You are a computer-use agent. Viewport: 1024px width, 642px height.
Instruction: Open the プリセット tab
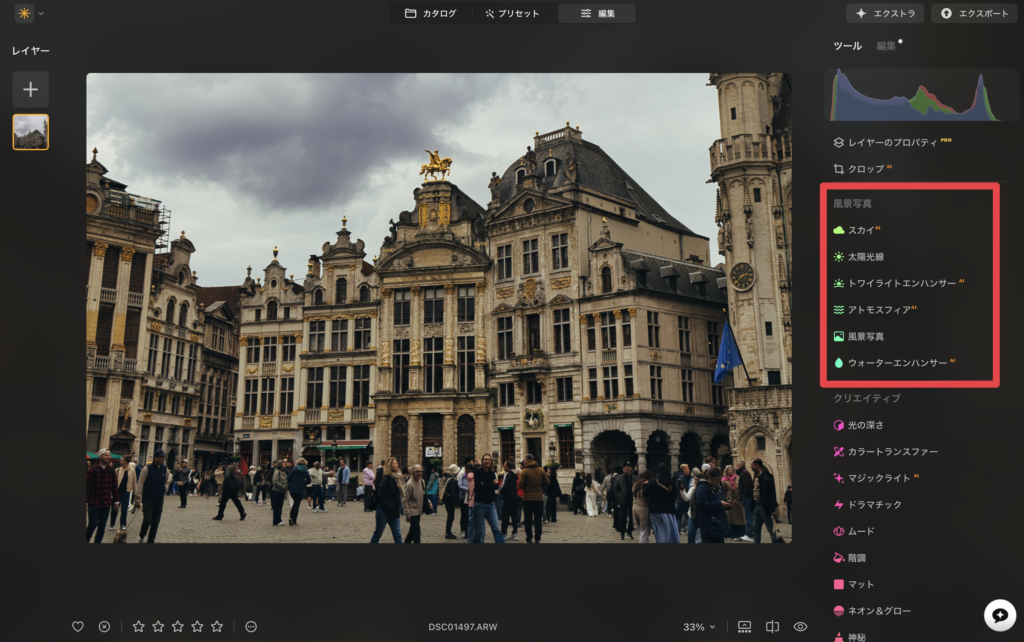513,13
